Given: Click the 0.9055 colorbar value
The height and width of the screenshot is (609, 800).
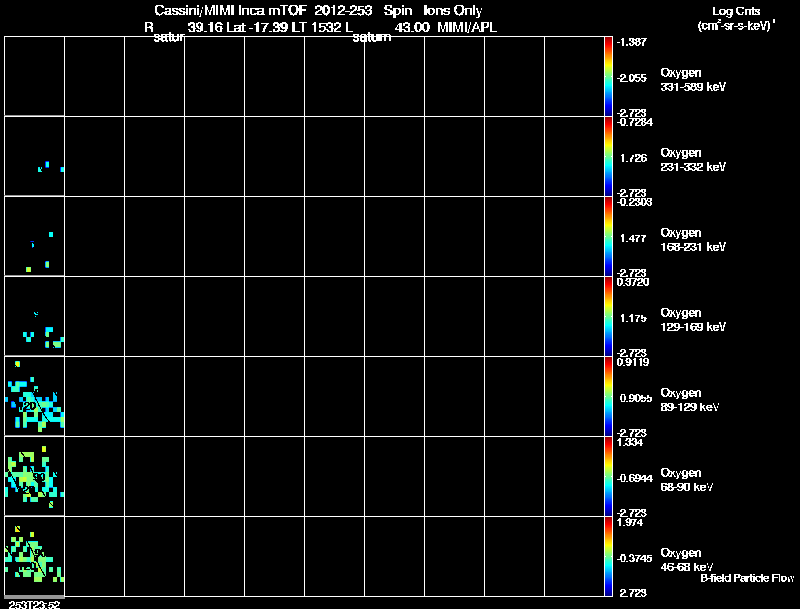Looking at the screenshot, I should (x=636, y=398).
